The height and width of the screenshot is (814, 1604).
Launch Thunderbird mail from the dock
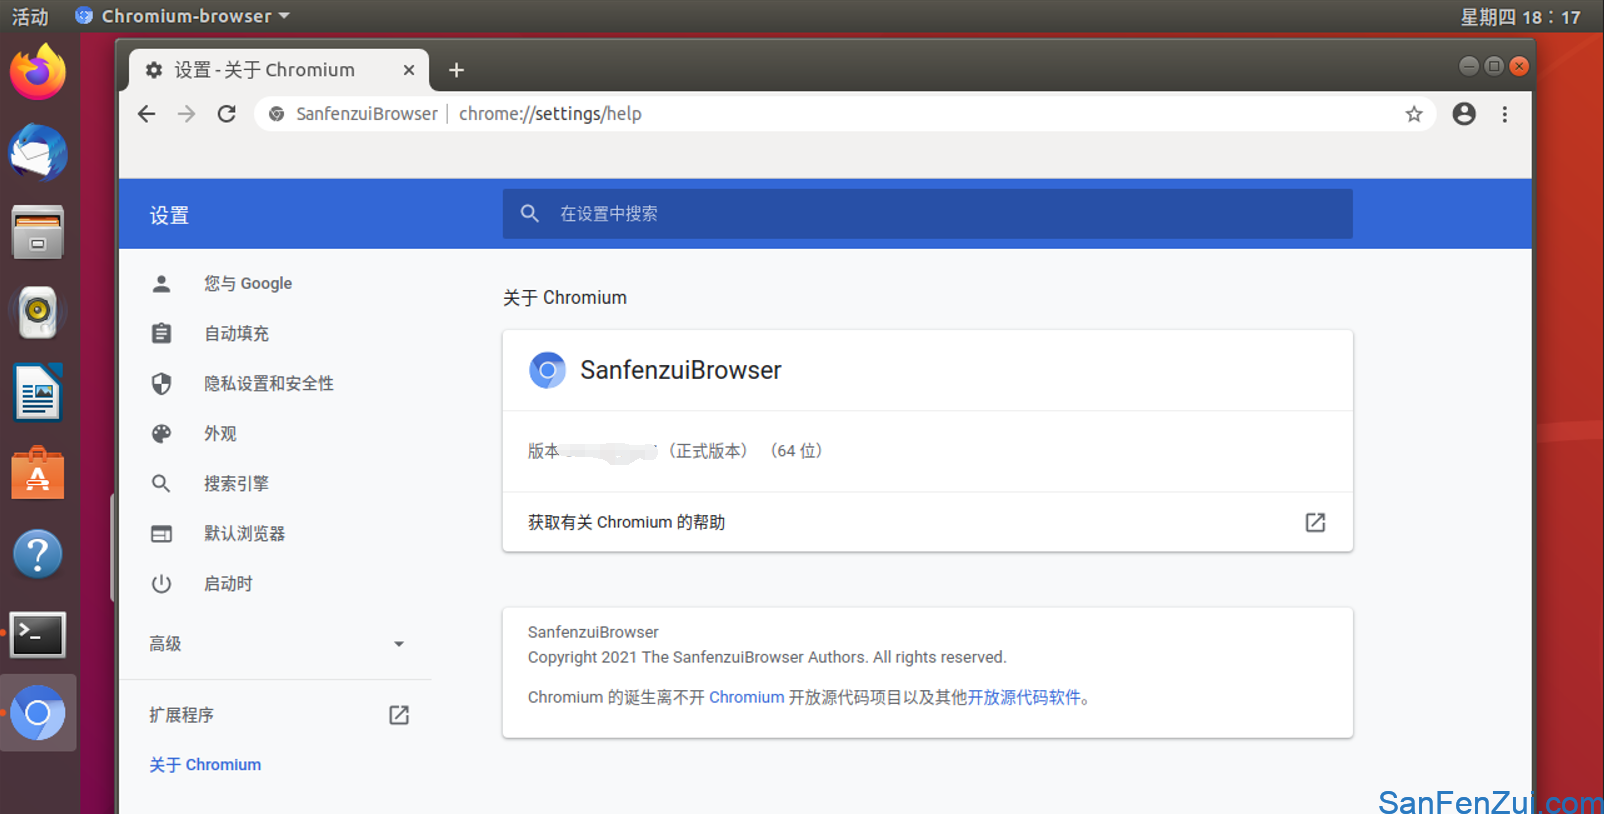click(x=38, y=152)
